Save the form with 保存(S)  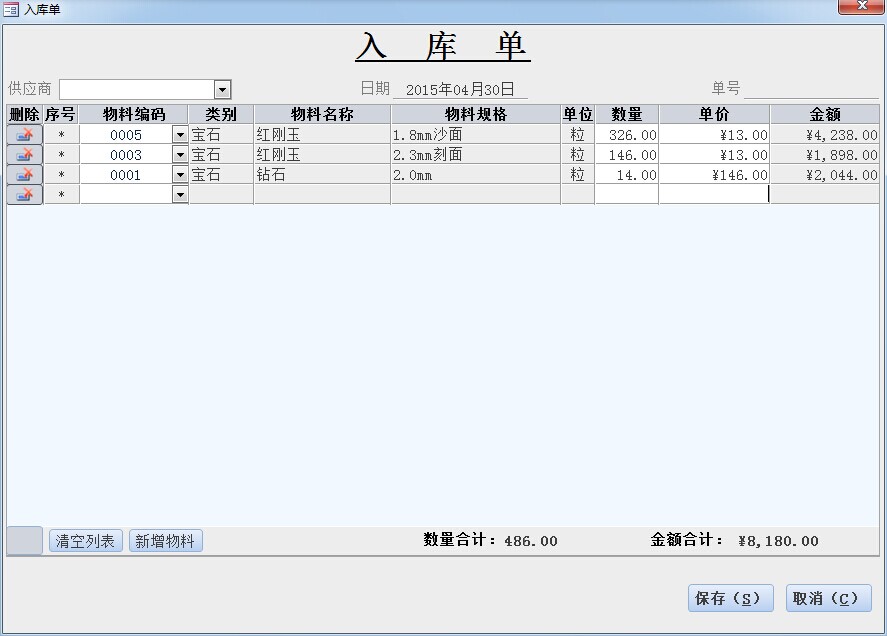pos(731,598)
